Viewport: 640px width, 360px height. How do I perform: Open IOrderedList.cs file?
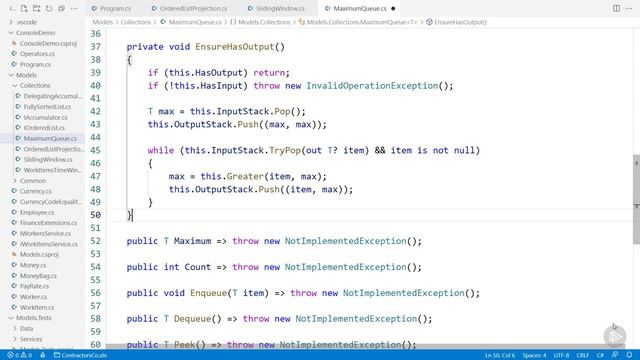tap(44, 128)
